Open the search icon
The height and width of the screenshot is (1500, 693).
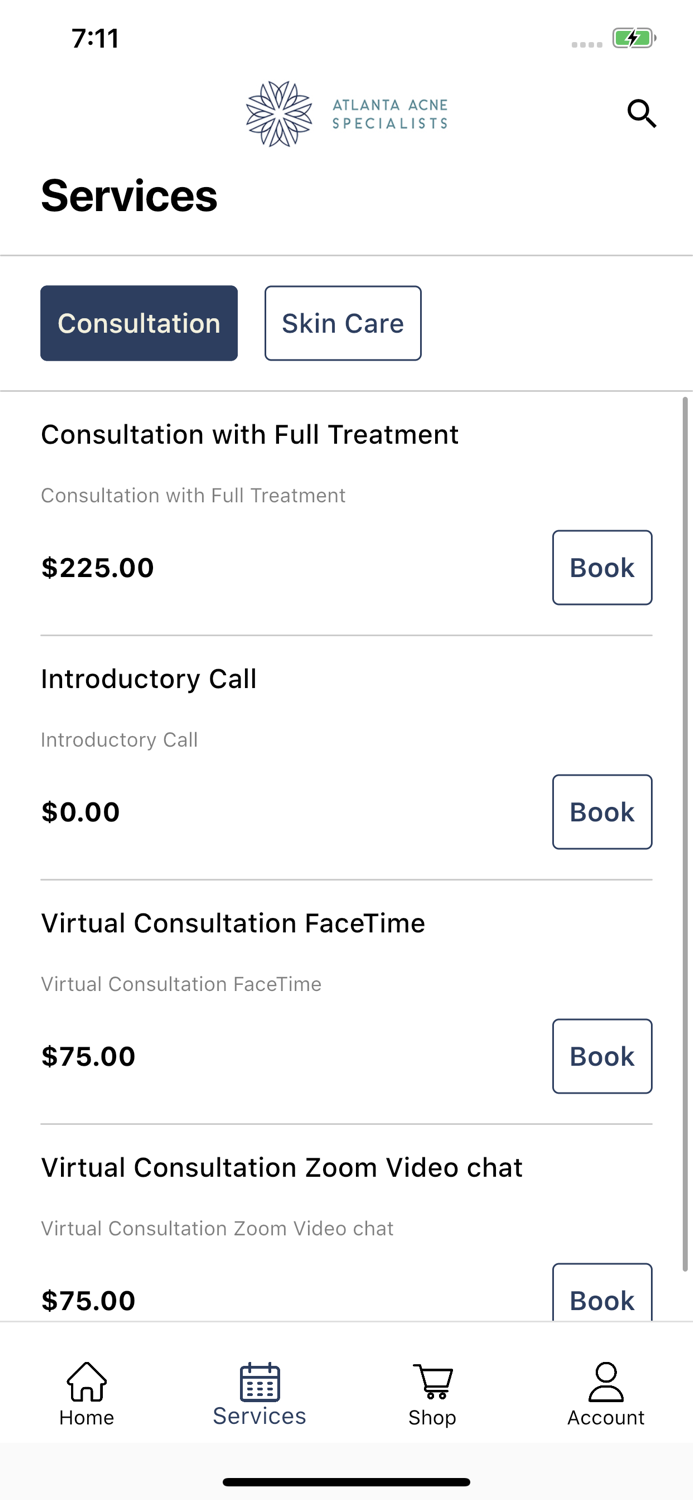pos(641,114)
